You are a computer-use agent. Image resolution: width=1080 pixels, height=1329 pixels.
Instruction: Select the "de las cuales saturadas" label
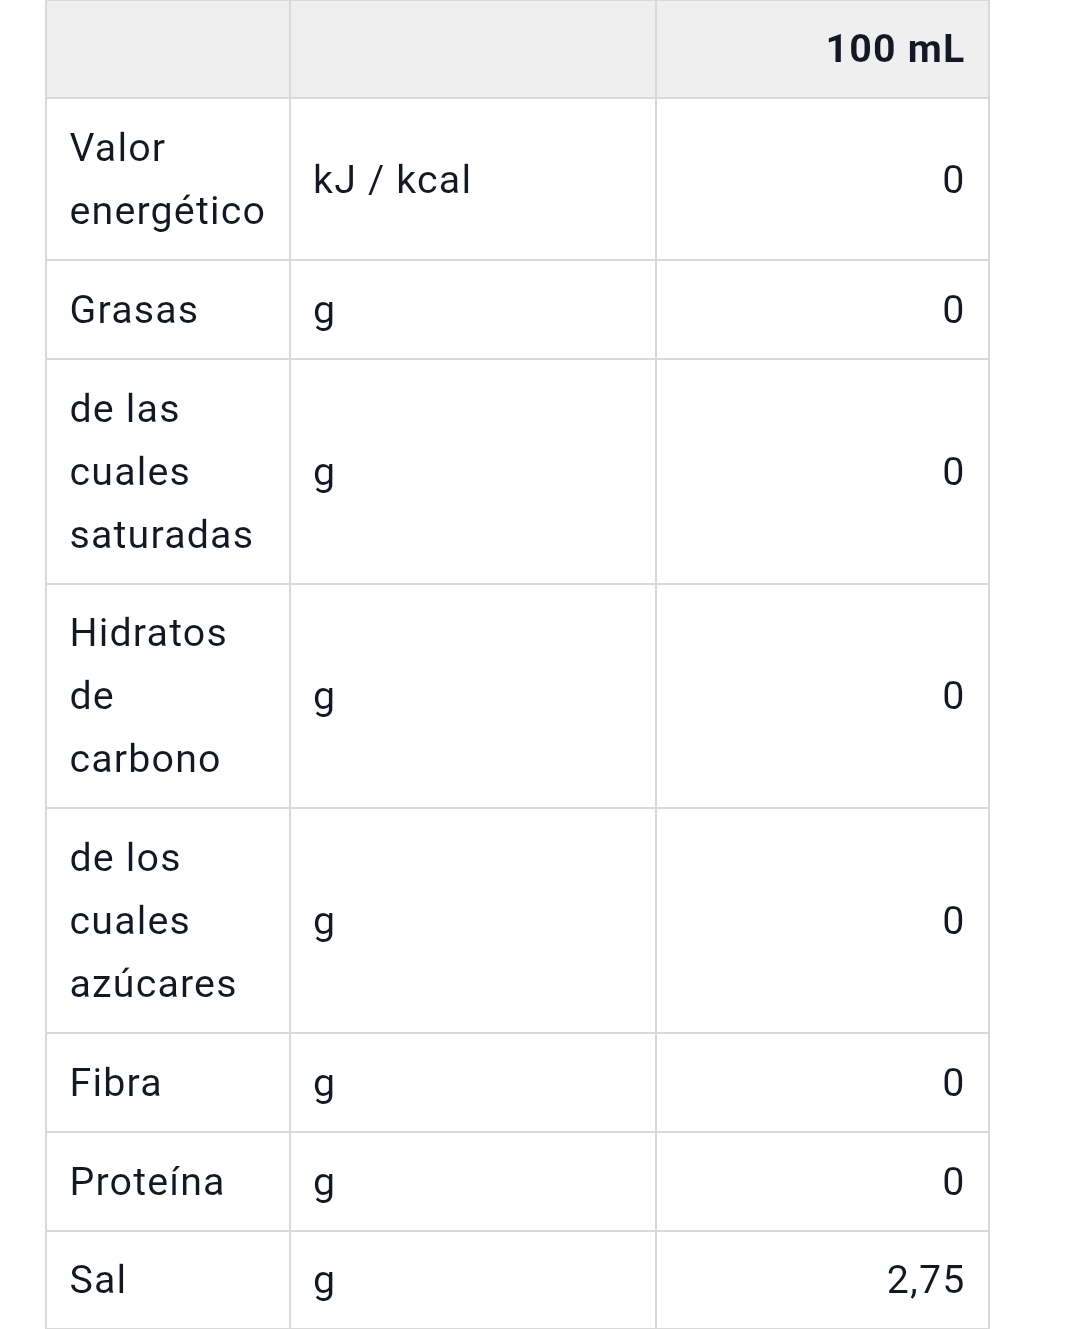161,472
